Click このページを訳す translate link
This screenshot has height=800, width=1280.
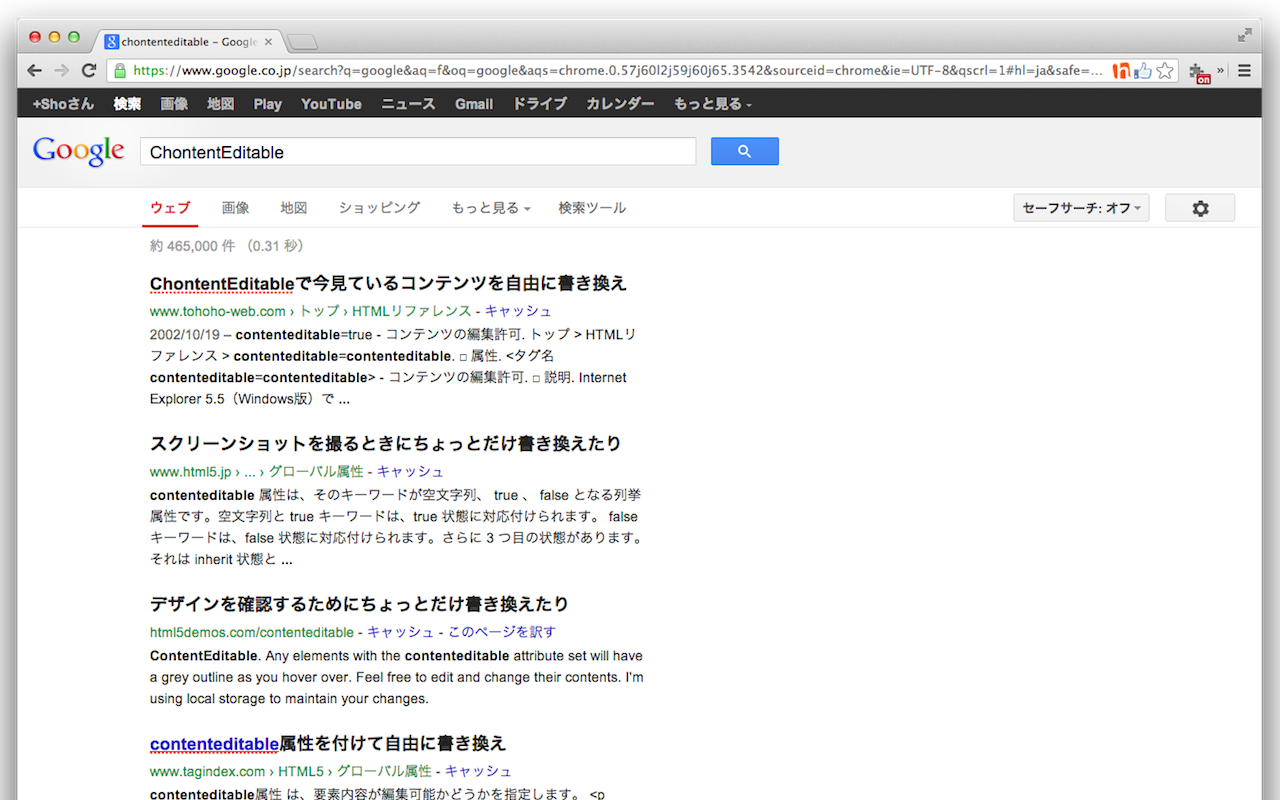[501, 632]
